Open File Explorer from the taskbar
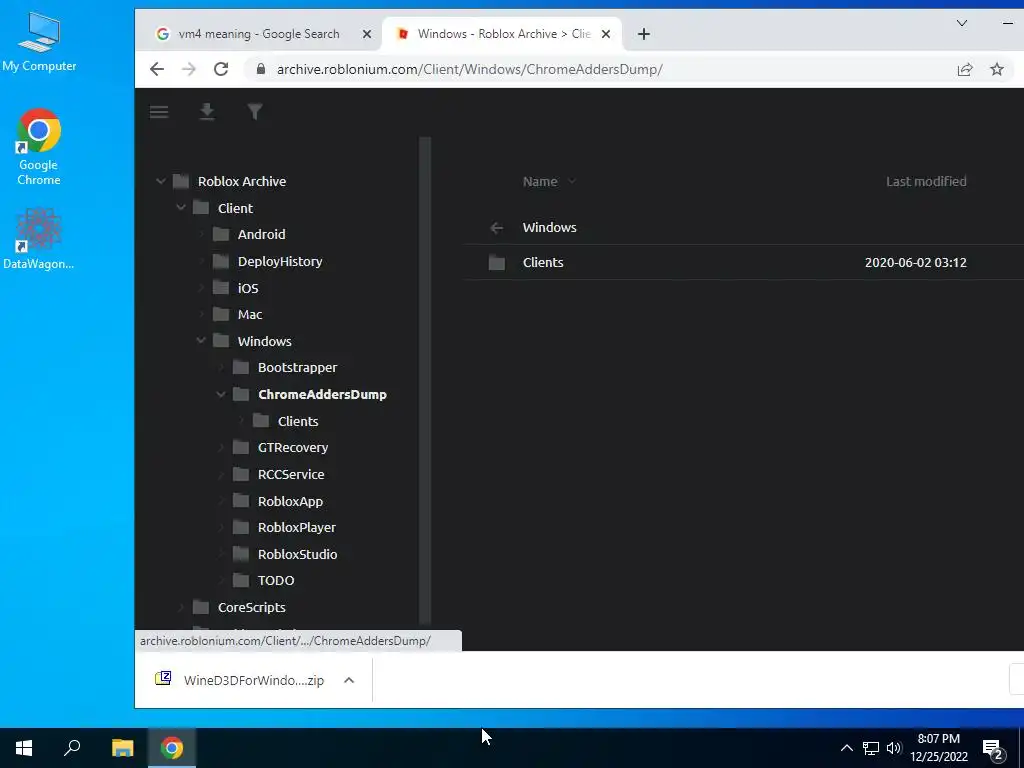The height and width of the screenshot is (768, 1024). (122, 748)
